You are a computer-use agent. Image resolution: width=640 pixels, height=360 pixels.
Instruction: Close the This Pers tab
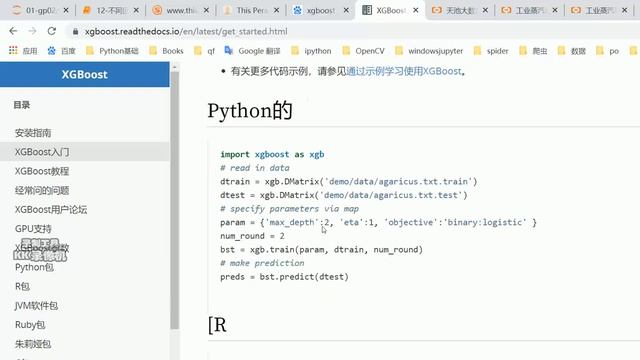click(276, 10)
